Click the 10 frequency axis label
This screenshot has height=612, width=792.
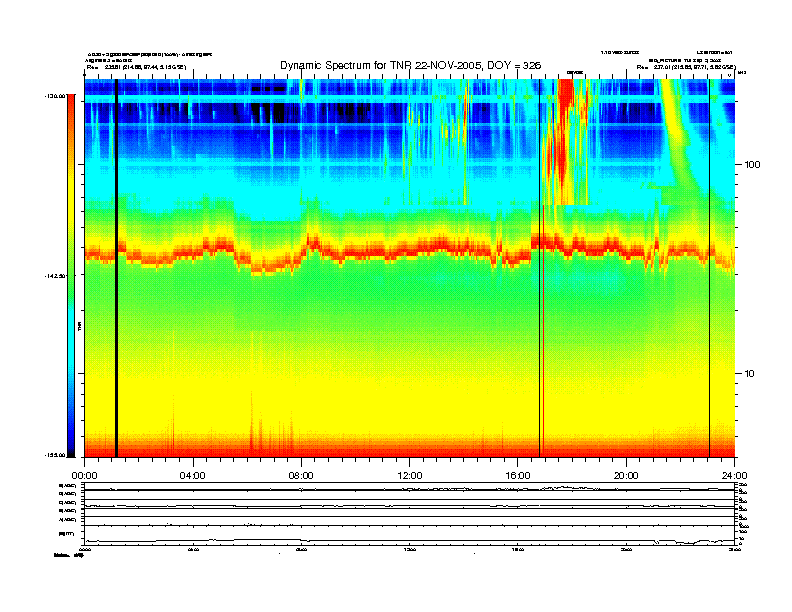coord(750,374)
